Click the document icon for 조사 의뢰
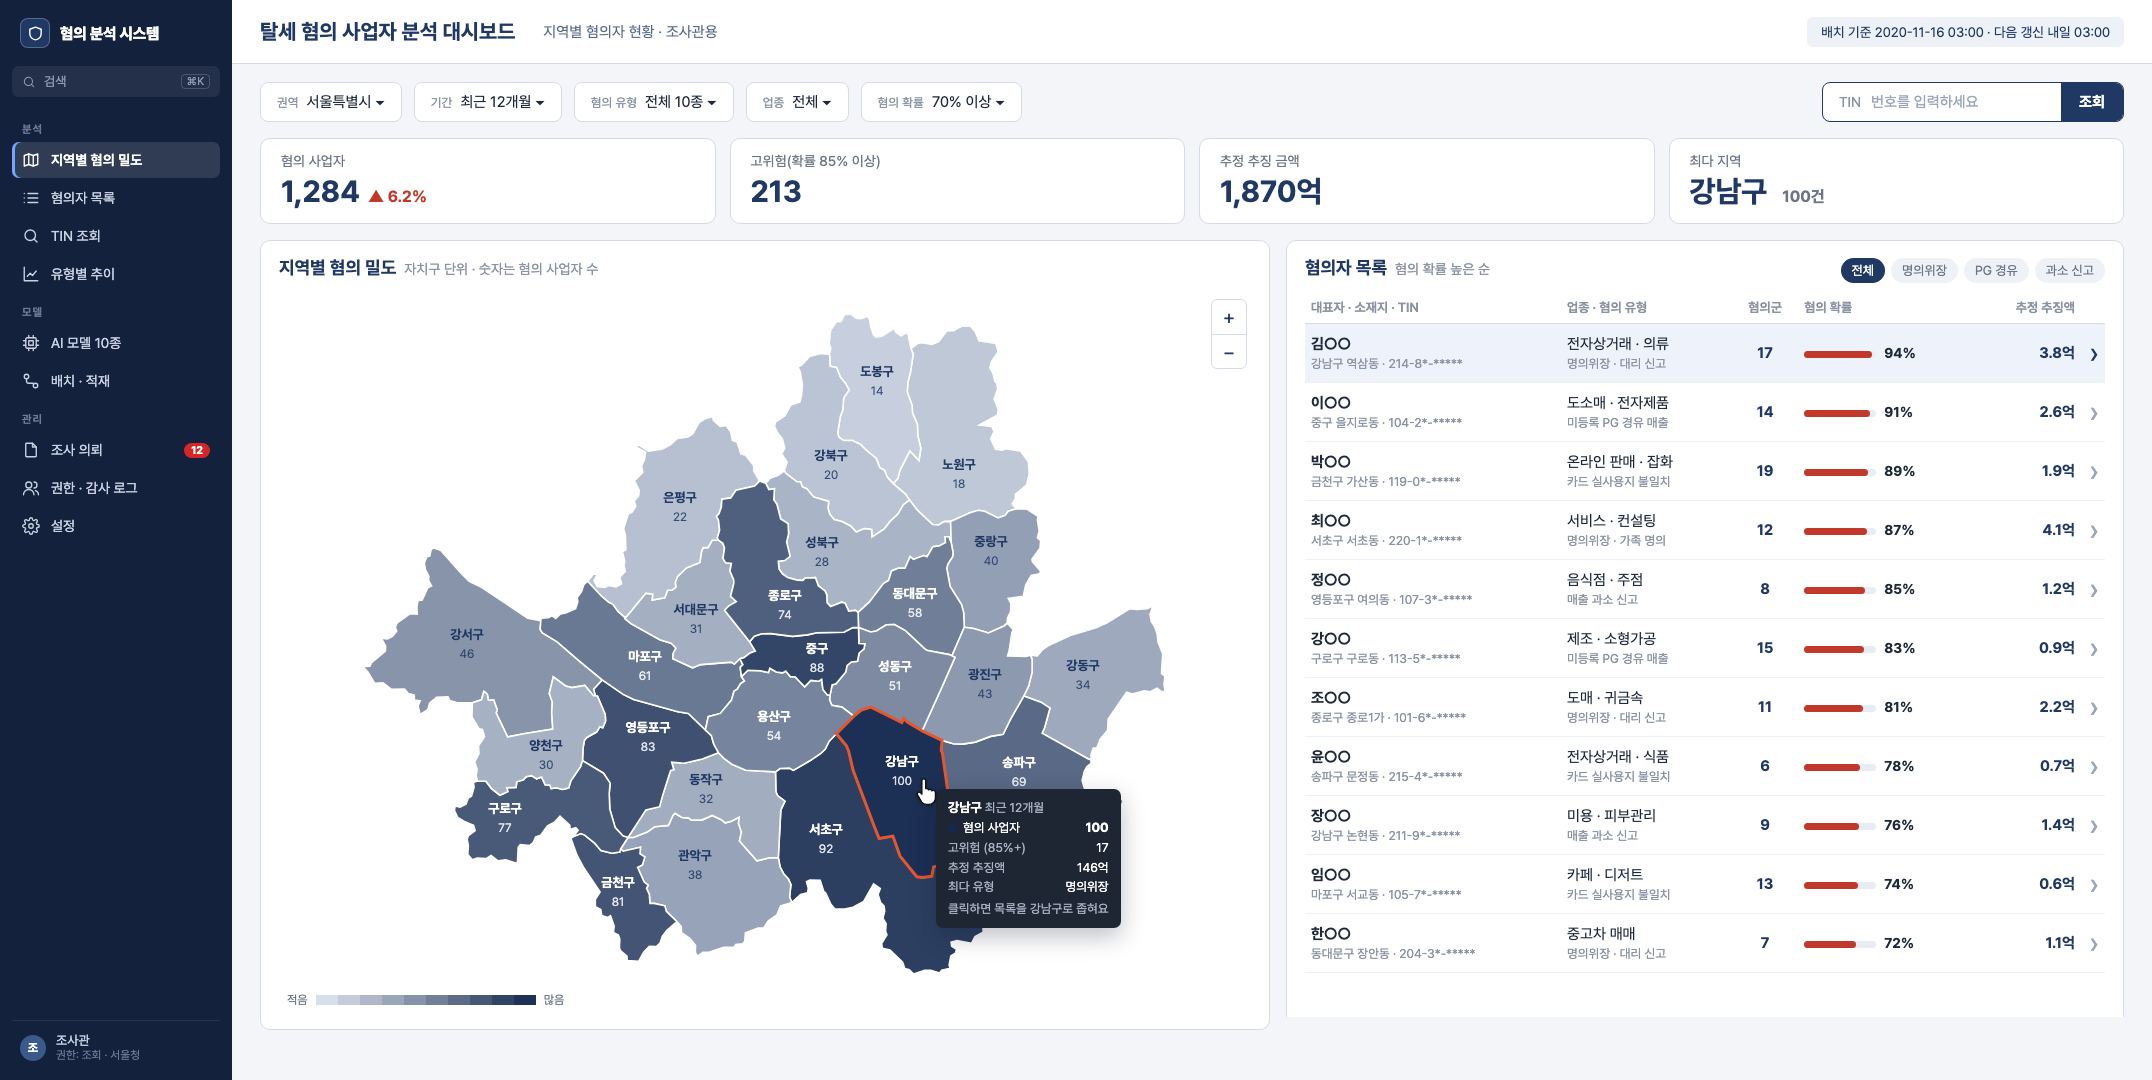The height and width of the screenshot is (1080, 2152). click(31, 450)
